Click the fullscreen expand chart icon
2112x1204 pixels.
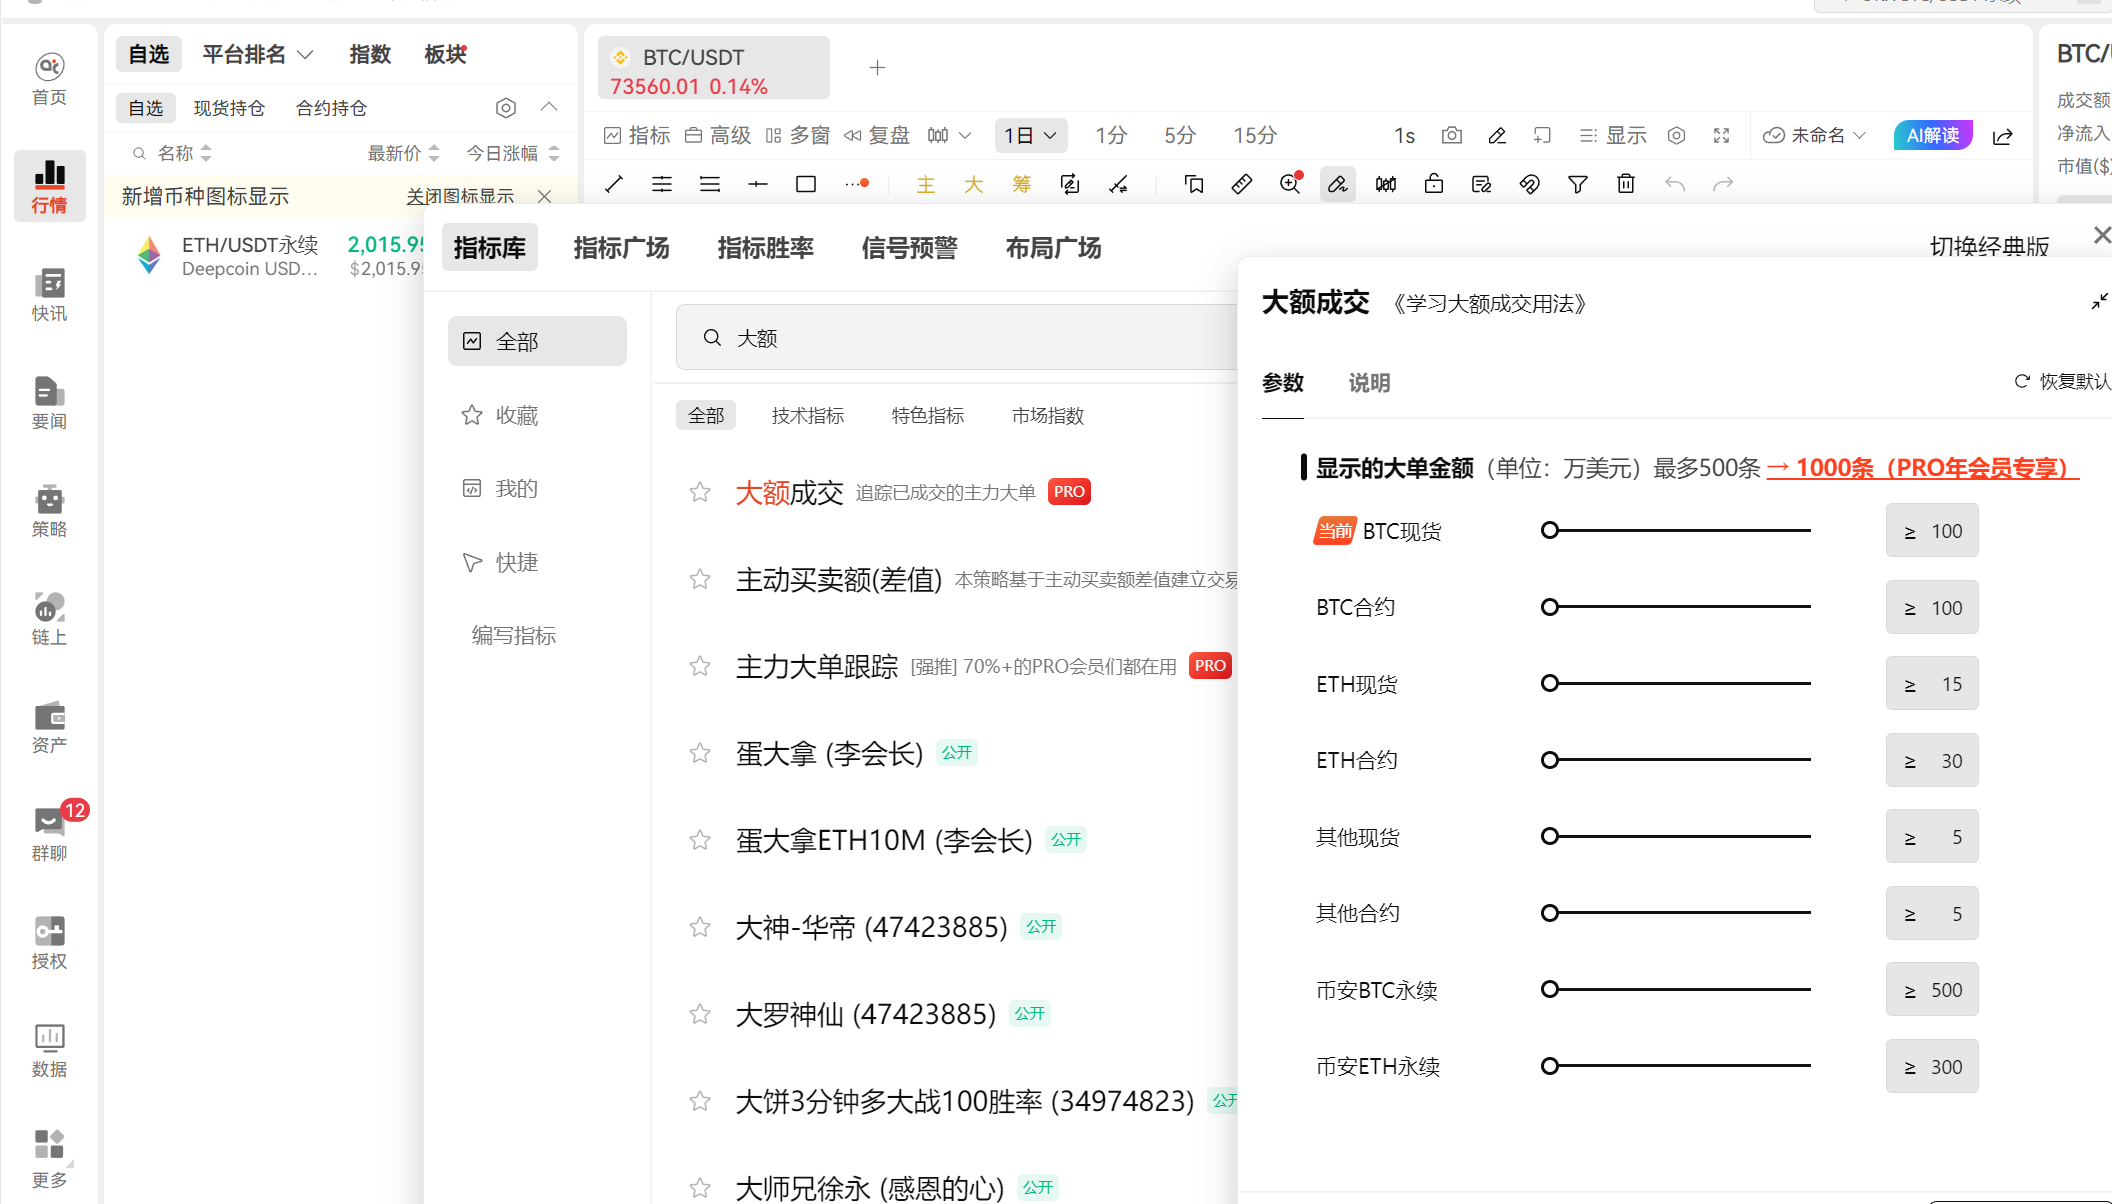pyautogui.click(x=1721, y=135)
